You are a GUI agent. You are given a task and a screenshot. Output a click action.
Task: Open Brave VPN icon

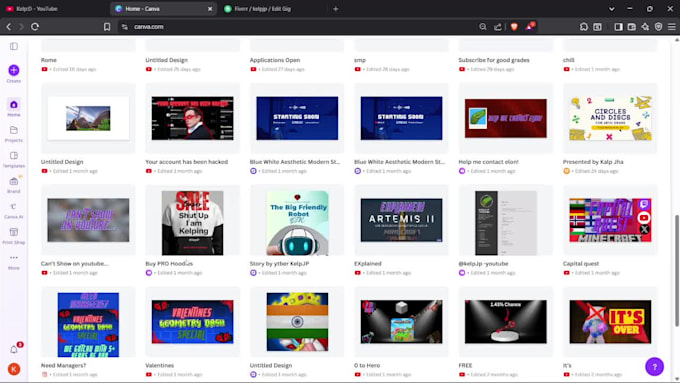click(658, 27)
